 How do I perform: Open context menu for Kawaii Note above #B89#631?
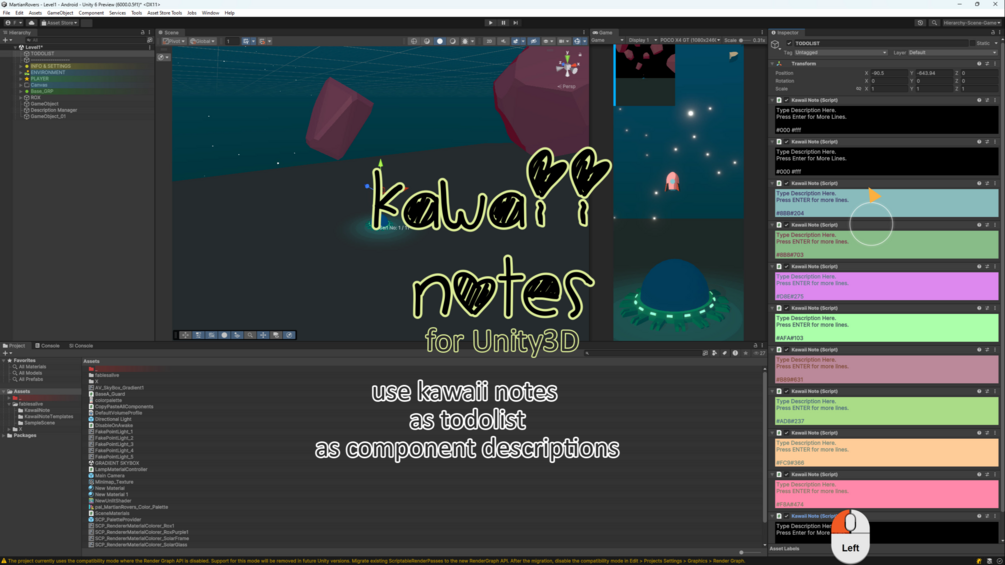click(x=995, y=350)
